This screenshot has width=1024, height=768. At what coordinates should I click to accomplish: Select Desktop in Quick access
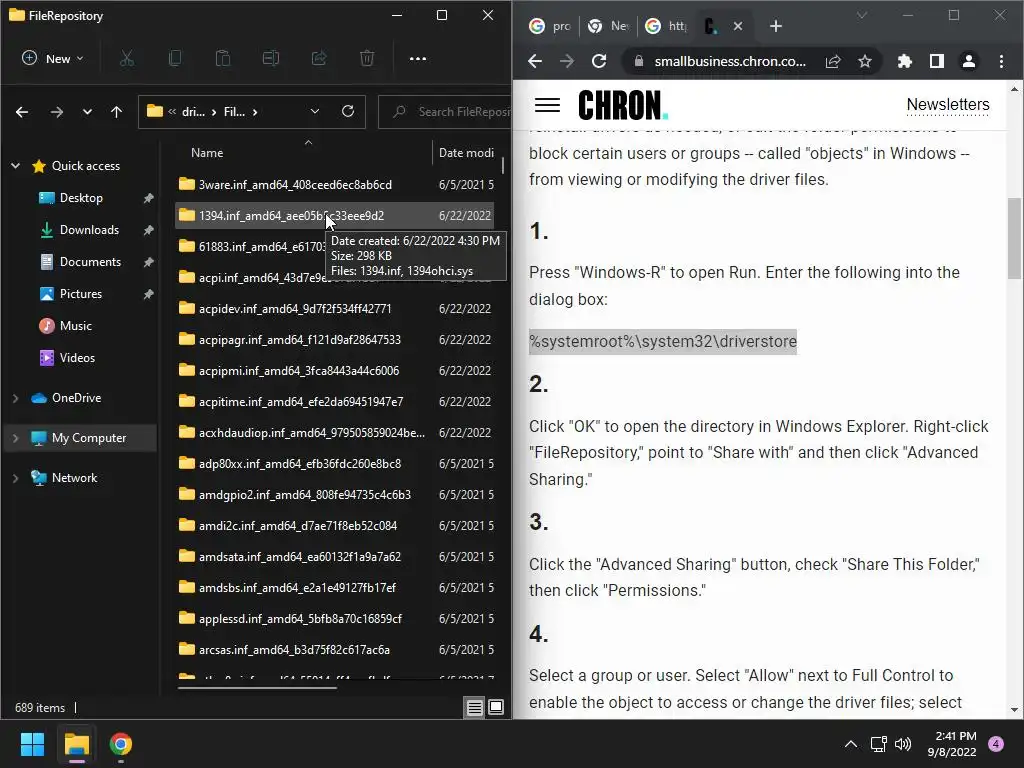(81, 198)
